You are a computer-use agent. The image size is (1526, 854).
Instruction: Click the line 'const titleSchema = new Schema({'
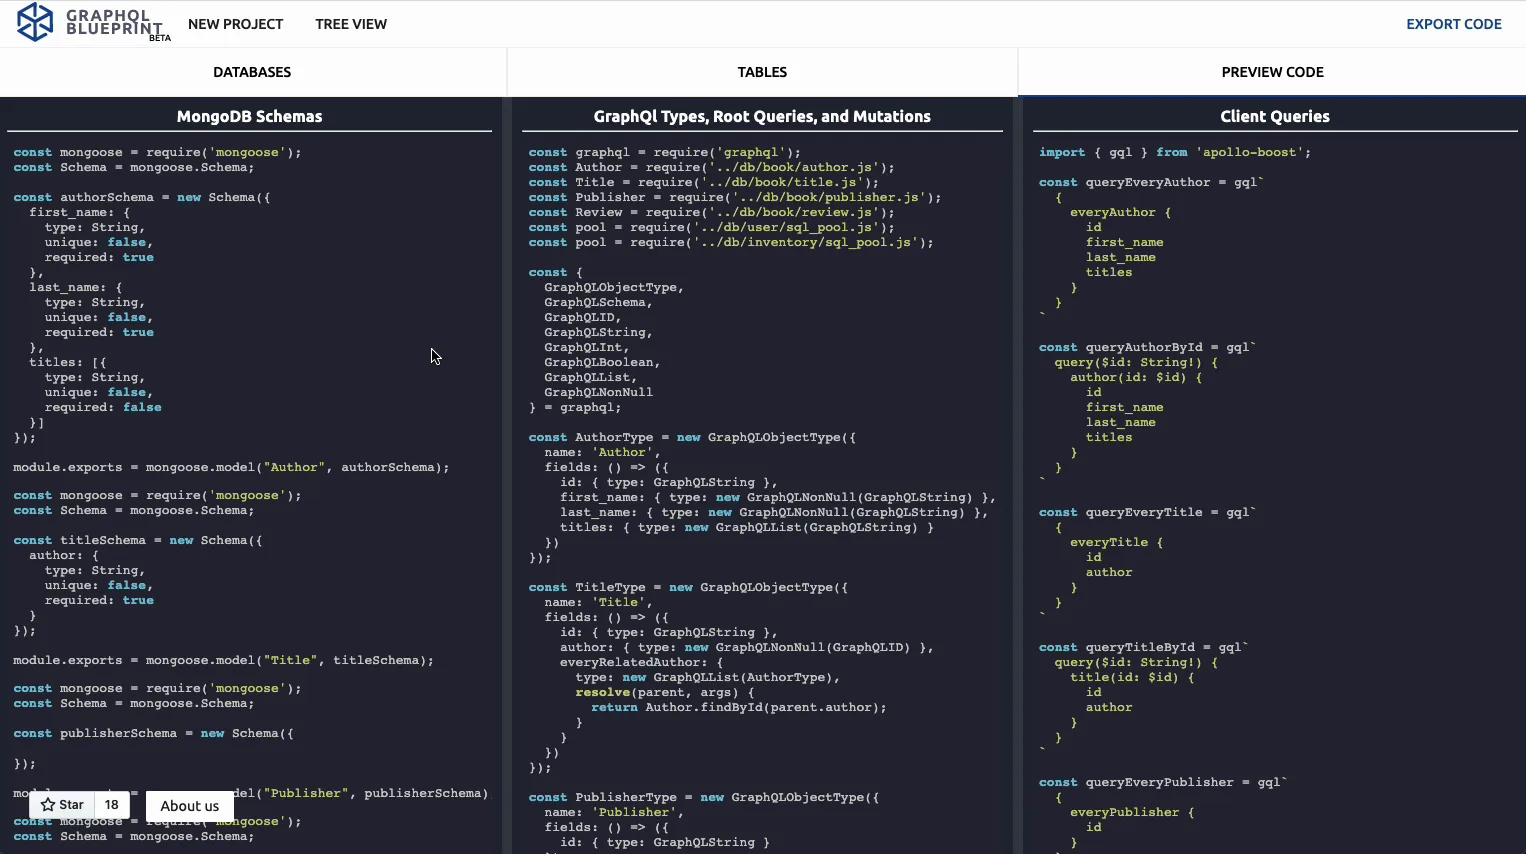pyautogui.click(x=138, y=541)
